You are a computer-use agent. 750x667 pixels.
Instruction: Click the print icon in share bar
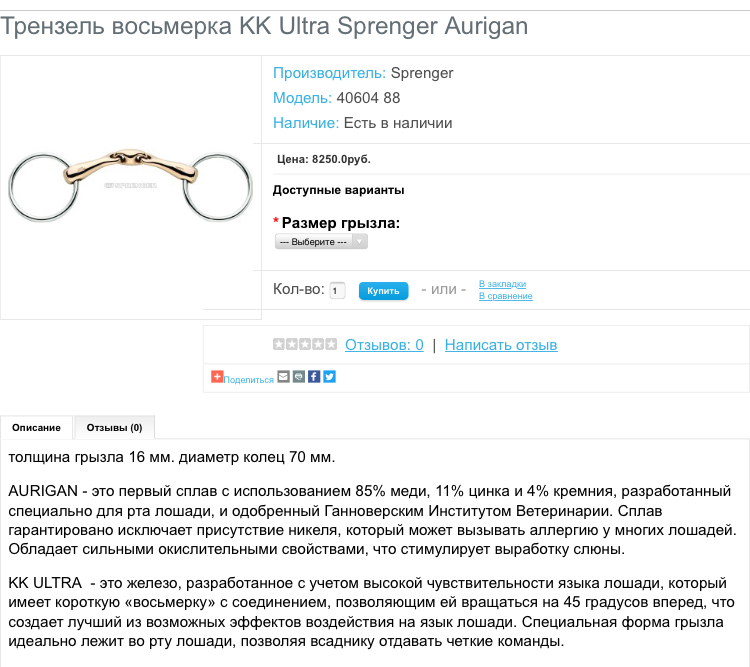click(x=299, y=377)
